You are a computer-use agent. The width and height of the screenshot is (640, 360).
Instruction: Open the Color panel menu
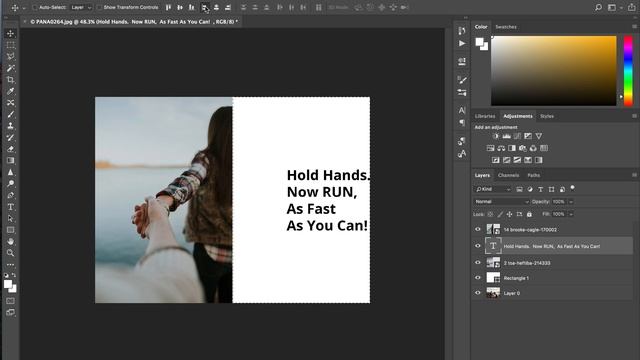(634, 27)
